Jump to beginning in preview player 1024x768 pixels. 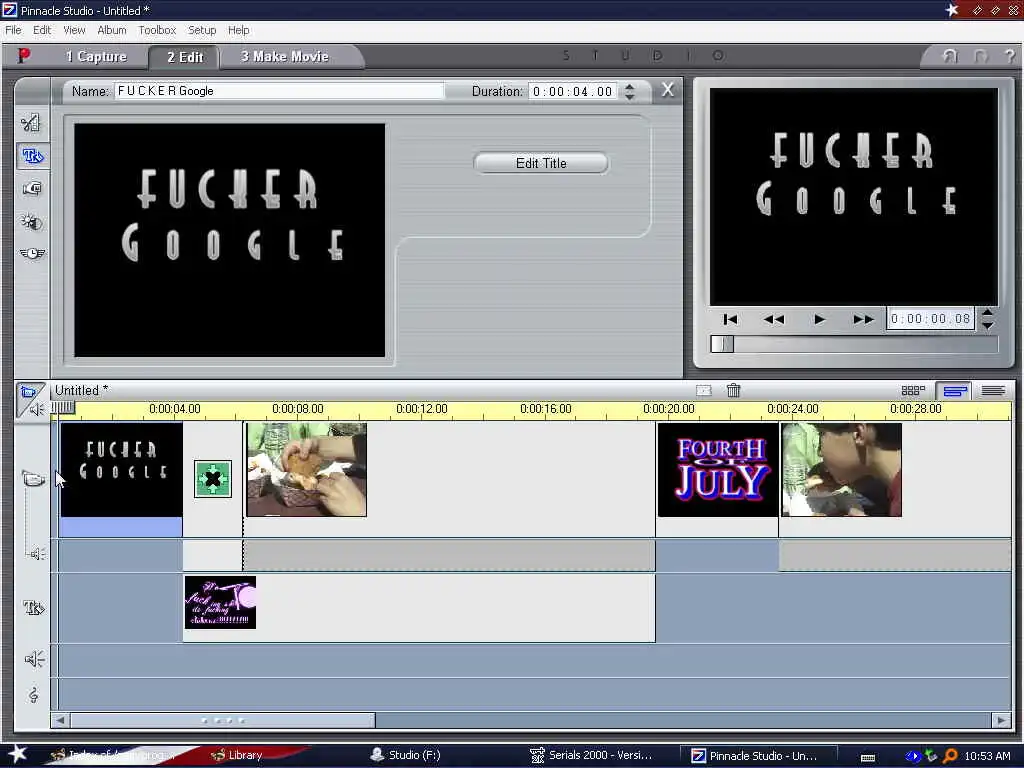pos(730,319)
